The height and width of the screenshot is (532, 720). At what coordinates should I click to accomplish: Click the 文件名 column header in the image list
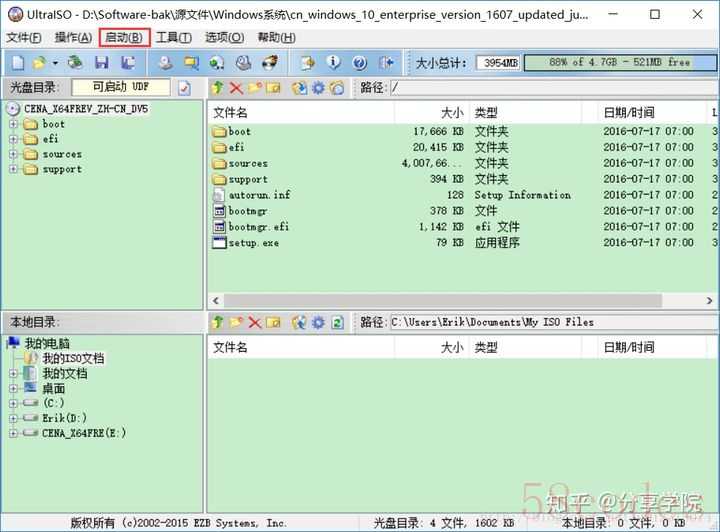tap(301, 112)
